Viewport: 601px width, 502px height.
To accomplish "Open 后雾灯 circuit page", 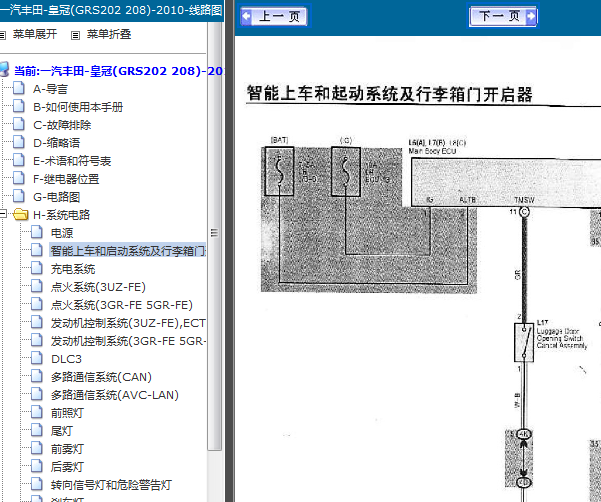I will 67,467.
